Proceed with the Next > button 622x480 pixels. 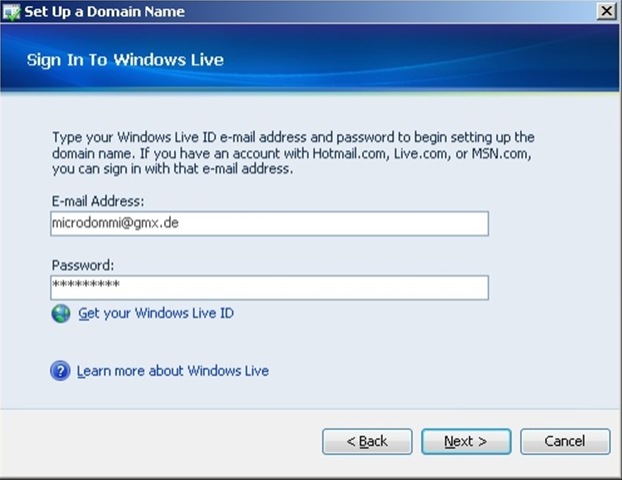pyautogui.click(x=466, y=441)
